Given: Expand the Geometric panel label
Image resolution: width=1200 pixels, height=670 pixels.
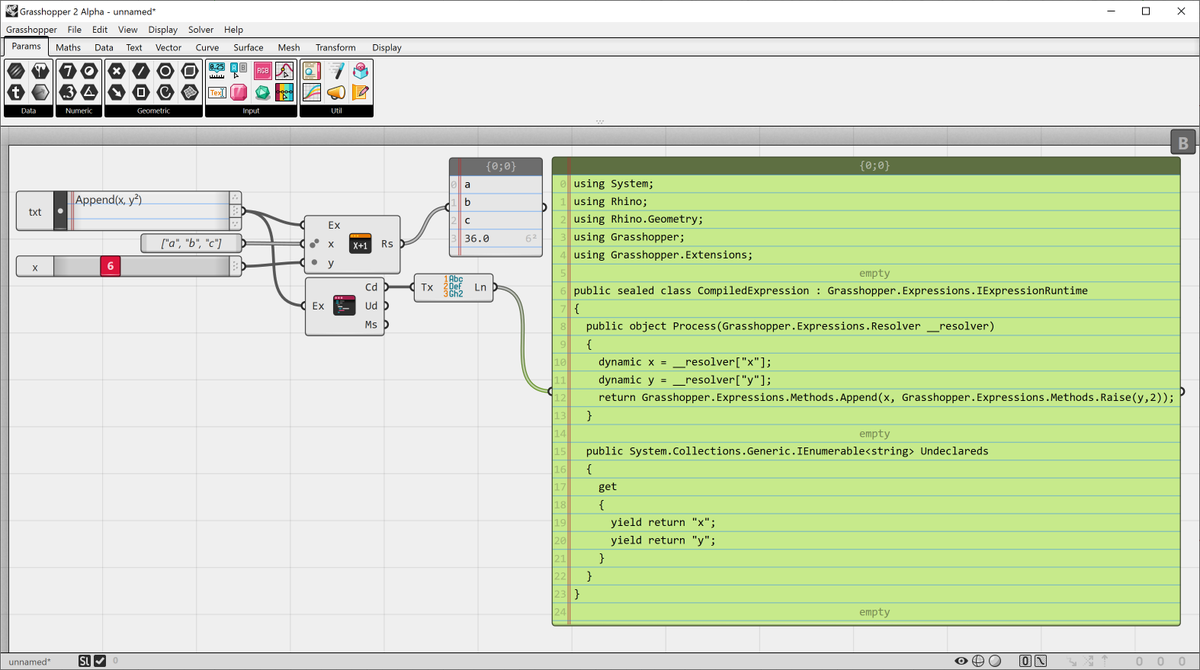Looking at the screenshot, I should (154, 111).
